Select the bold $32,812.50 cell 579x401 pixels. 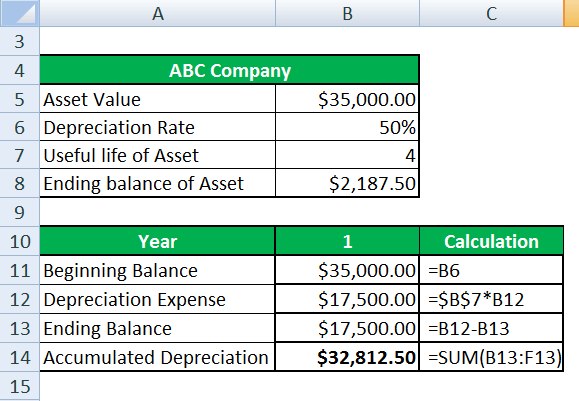click(x=347, y=357)
